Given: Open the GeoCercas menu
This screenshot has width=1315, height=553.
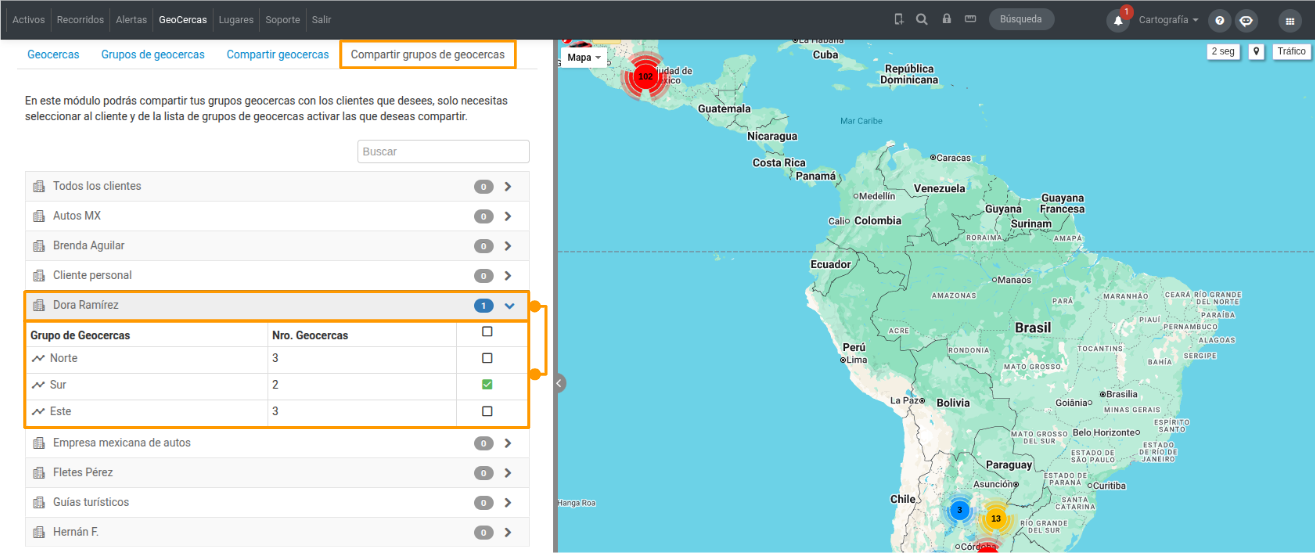Looking at the screenshot, I should pyautogui.click(x=183, y=20).
